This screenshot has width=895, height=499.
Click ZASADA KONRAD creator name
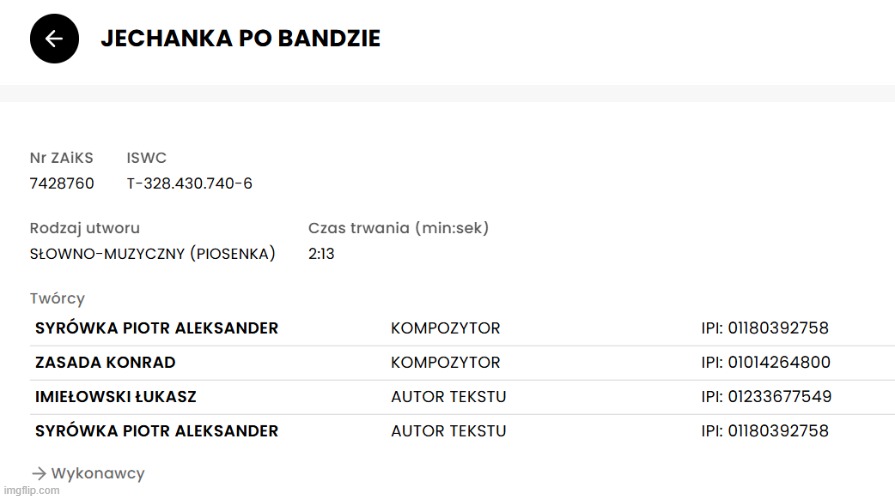105,362
